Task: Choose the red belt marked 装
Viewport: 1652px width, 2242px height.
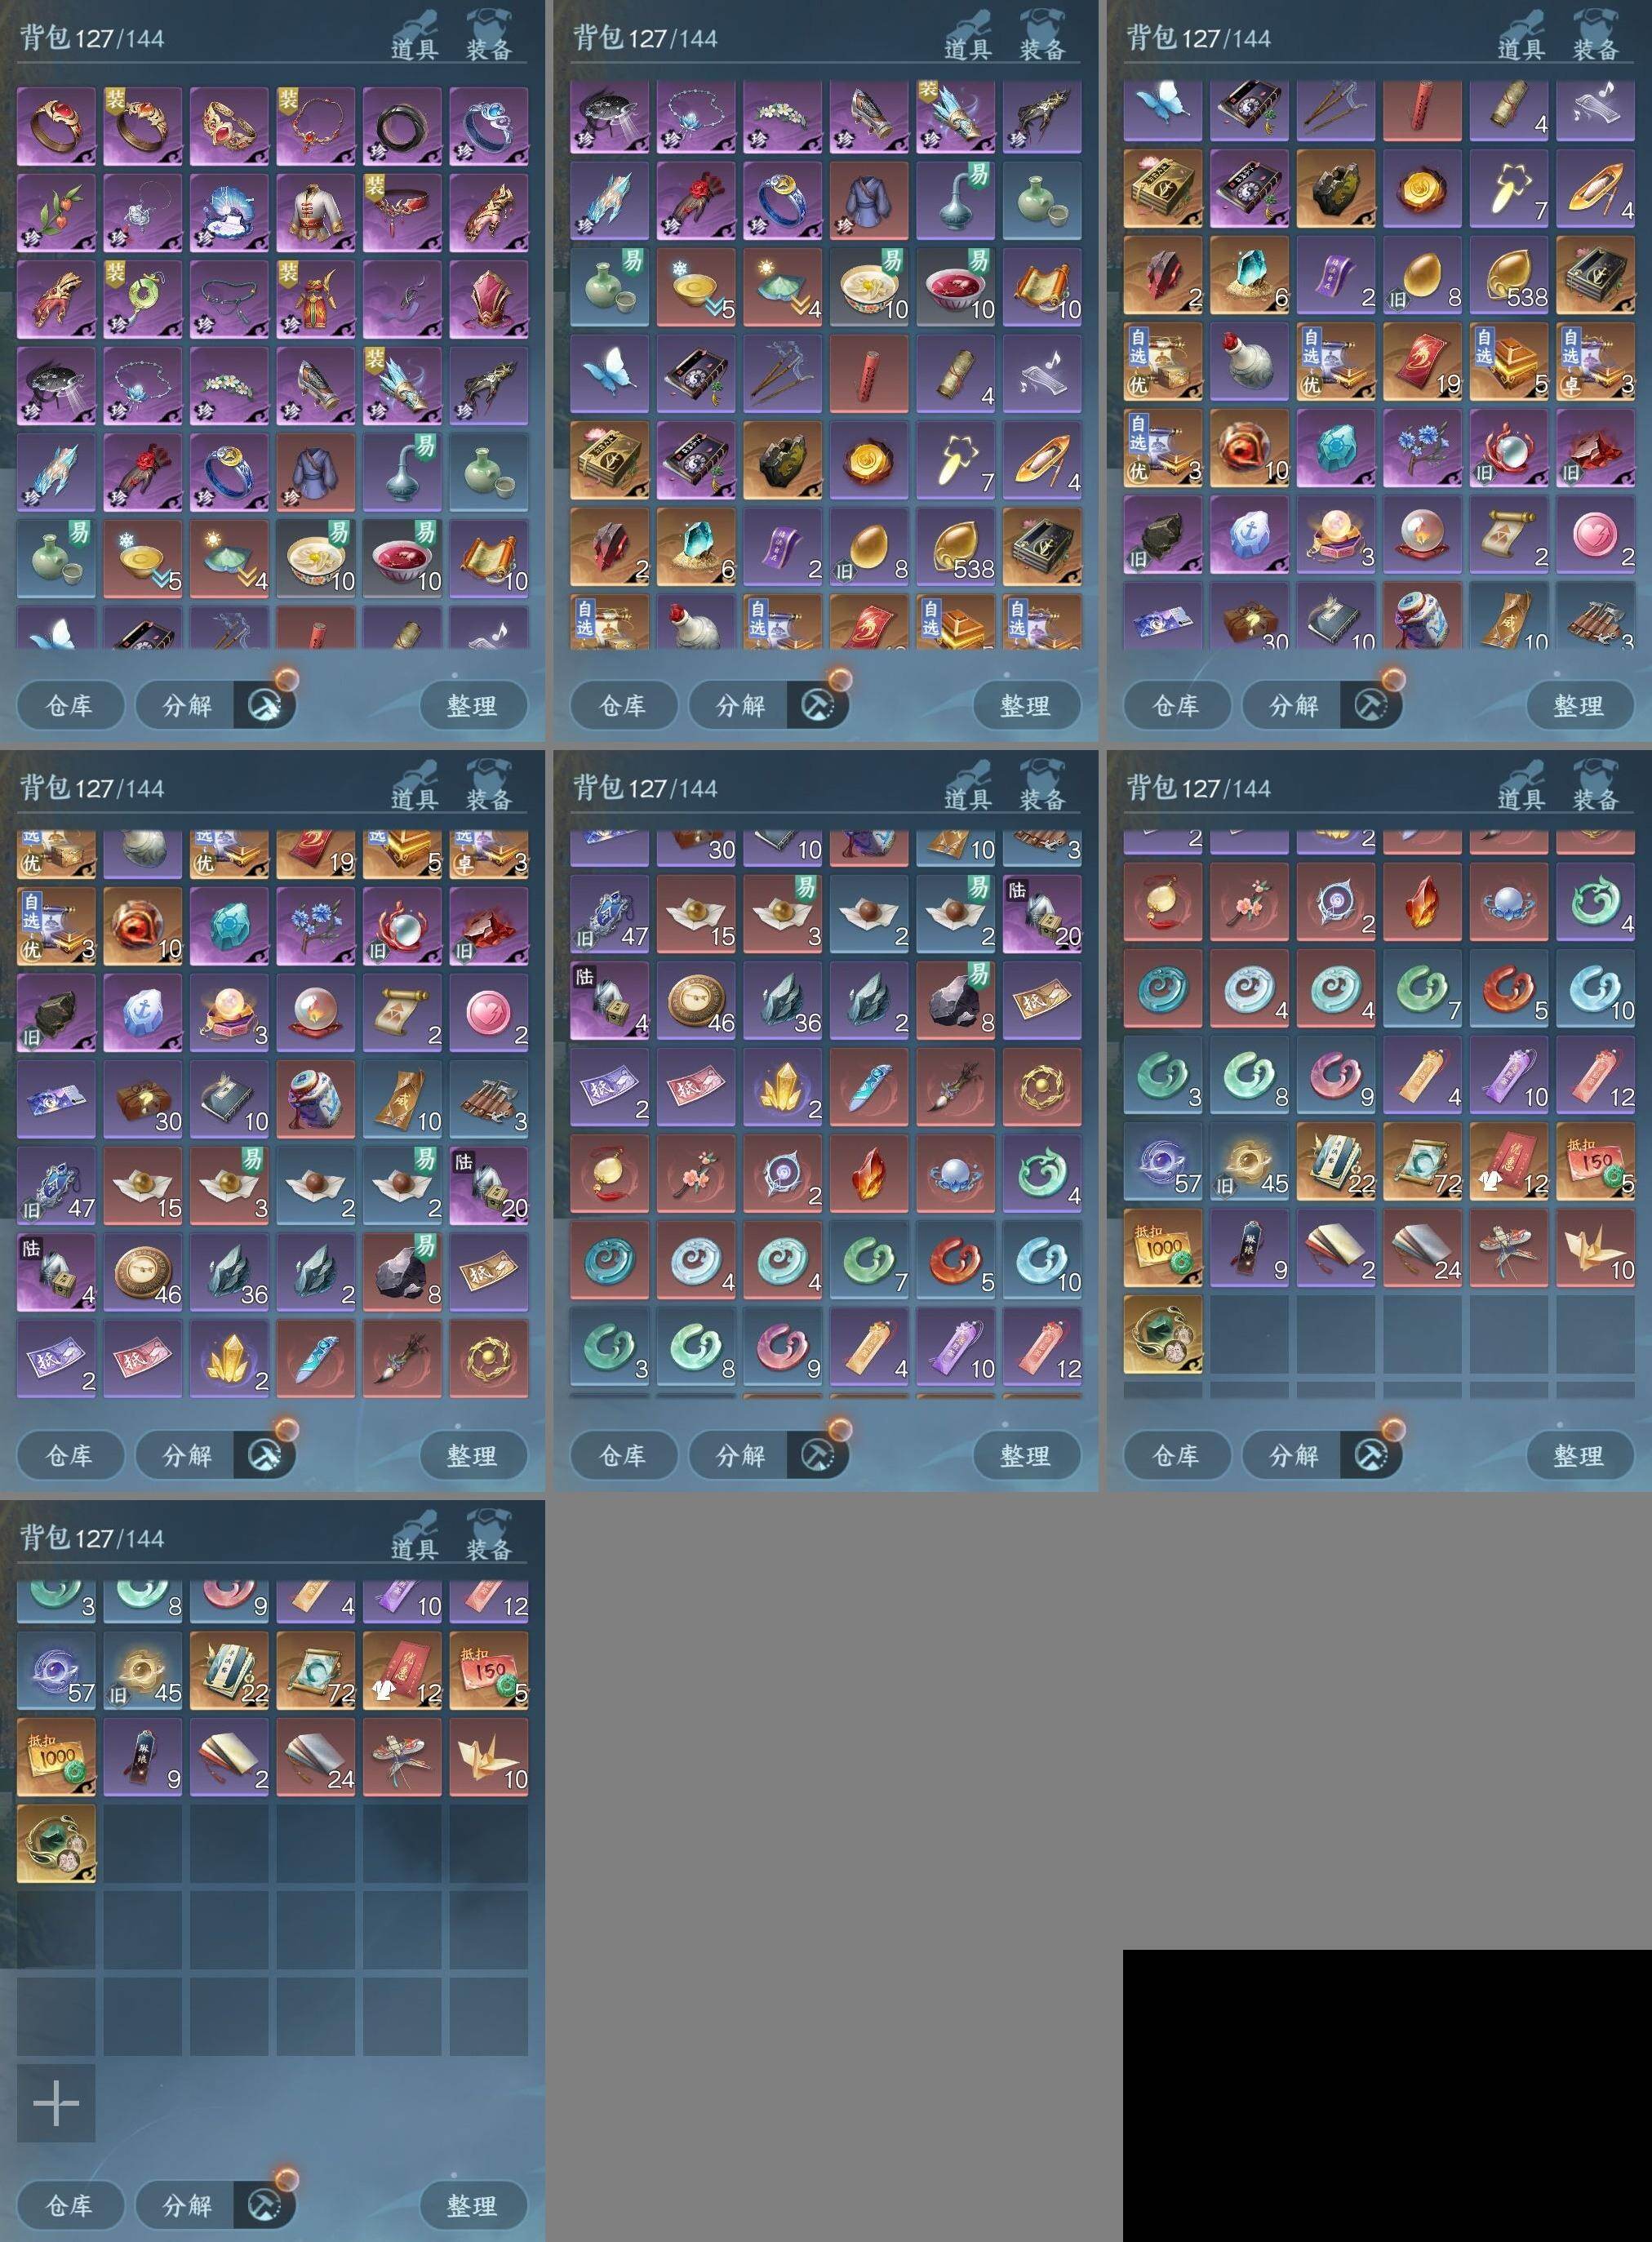Action: click(x=402, y=213)
